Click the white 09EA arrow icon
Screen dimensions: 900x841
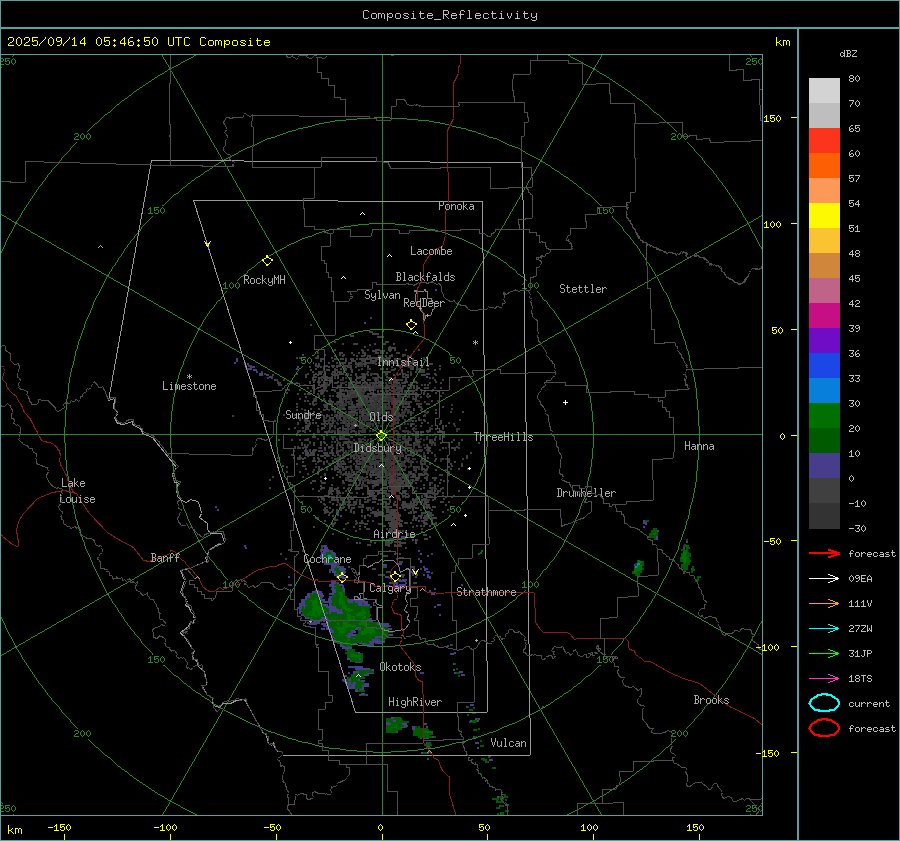[x=824, y=578]
